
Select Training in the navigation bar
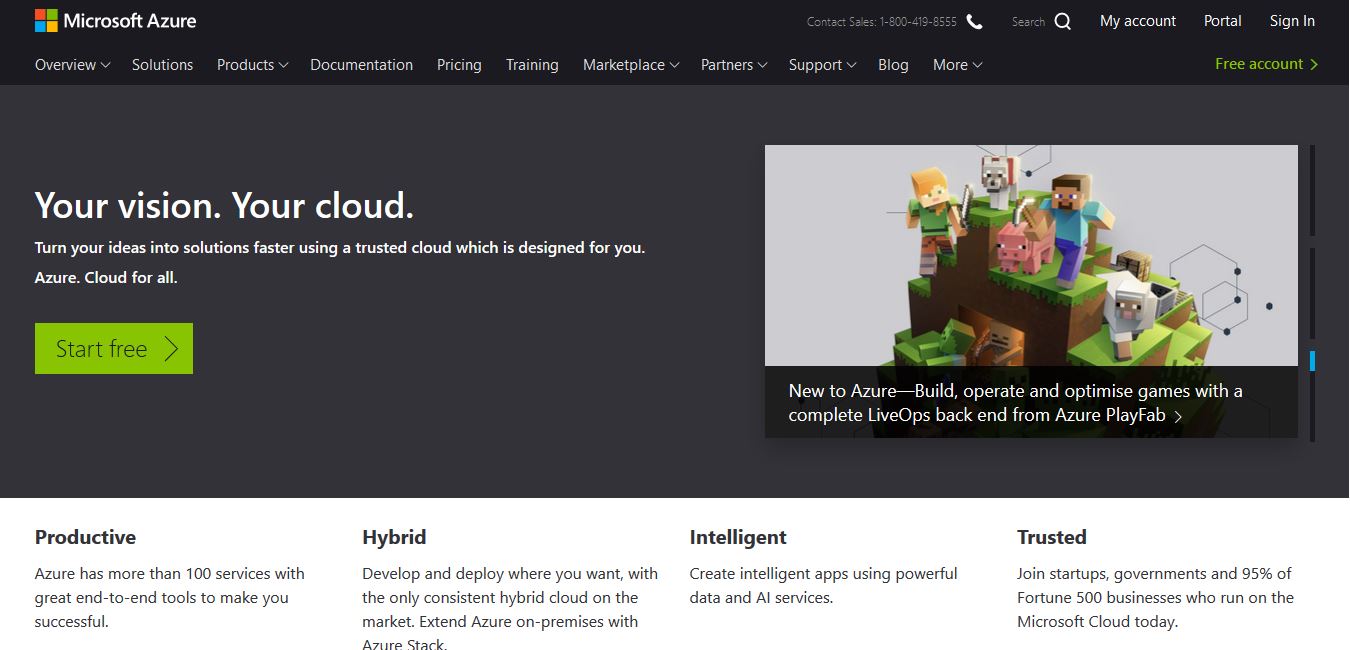(x=532, y=65)
